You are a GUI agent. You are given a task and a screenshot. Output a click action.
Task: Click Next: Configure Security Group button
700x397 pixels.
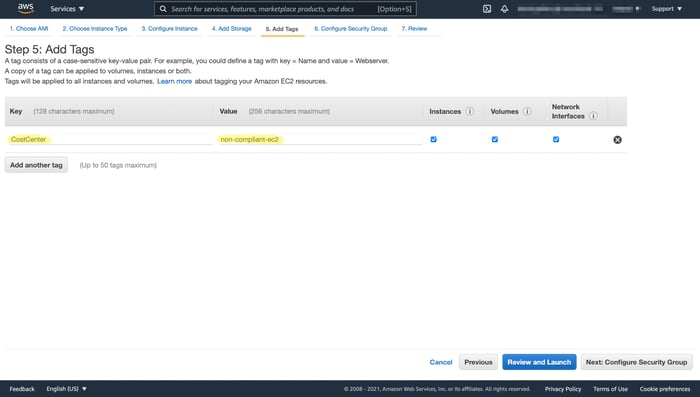coord(636,362)
